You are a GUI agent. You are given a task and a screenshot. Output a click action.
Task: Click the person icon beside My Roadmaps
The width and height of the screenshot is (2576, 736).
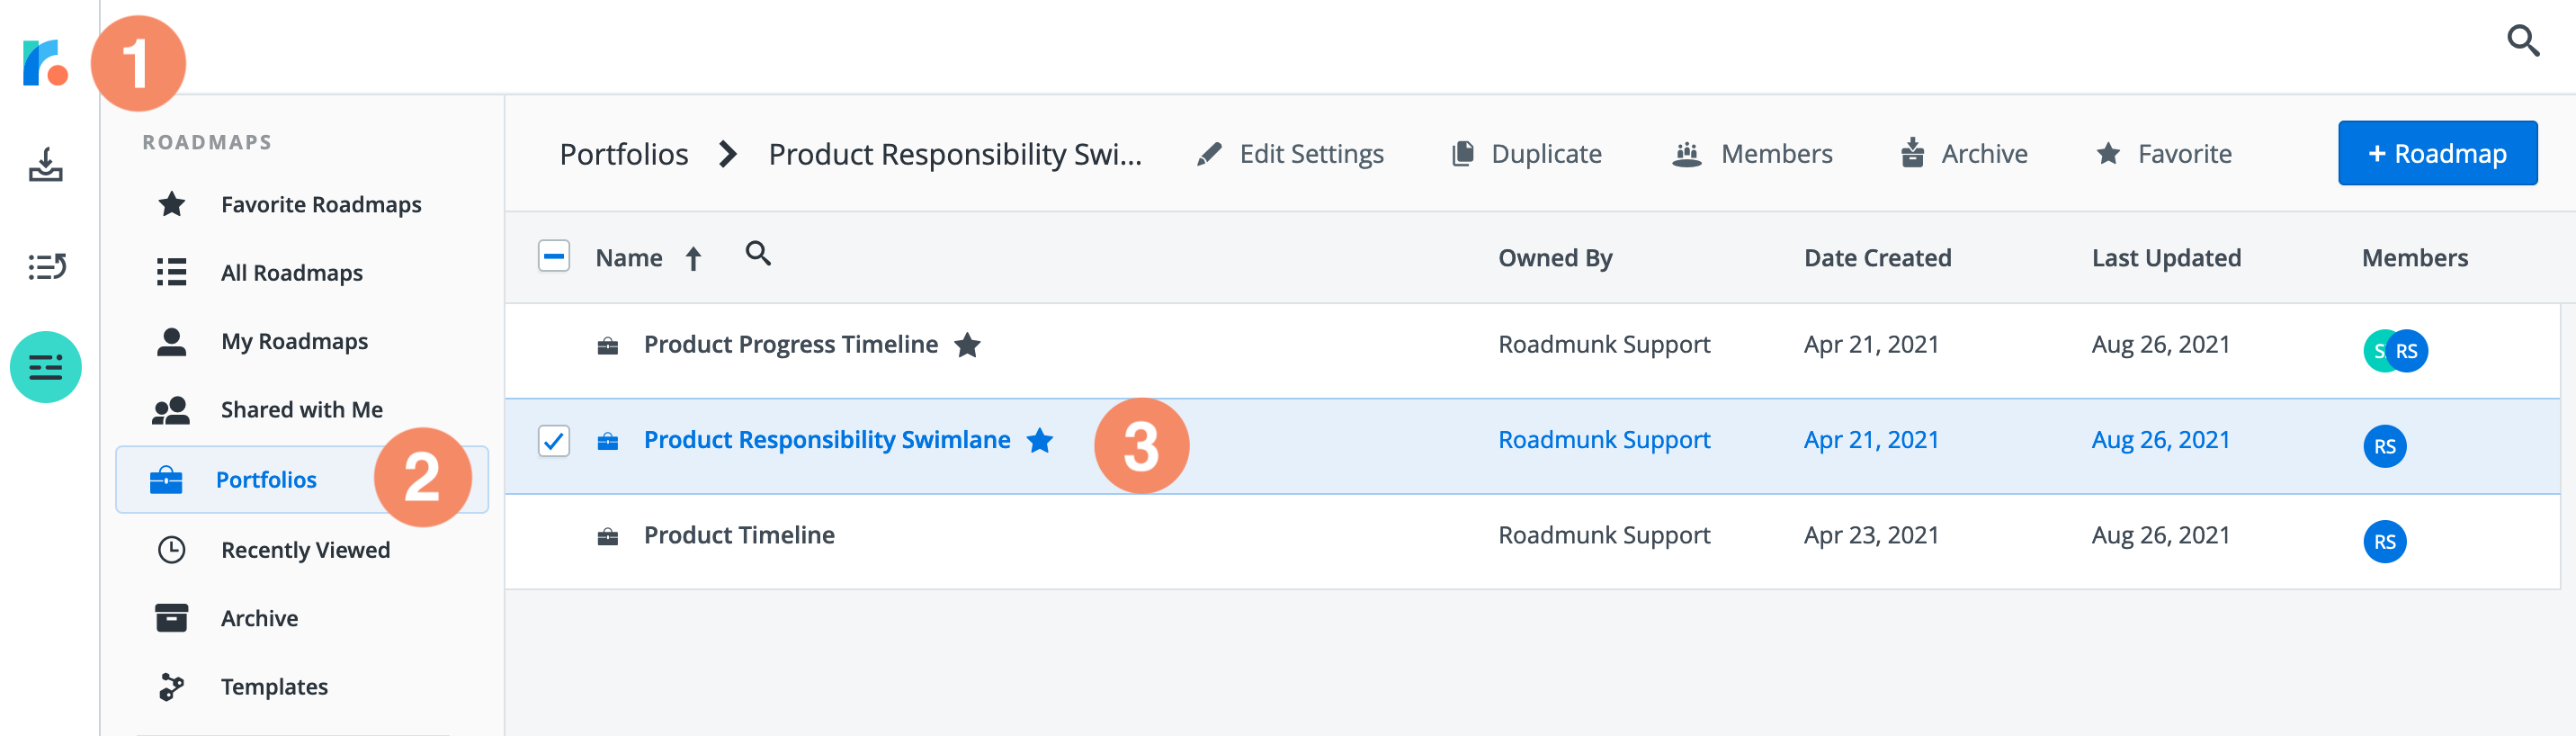[172, 342]
